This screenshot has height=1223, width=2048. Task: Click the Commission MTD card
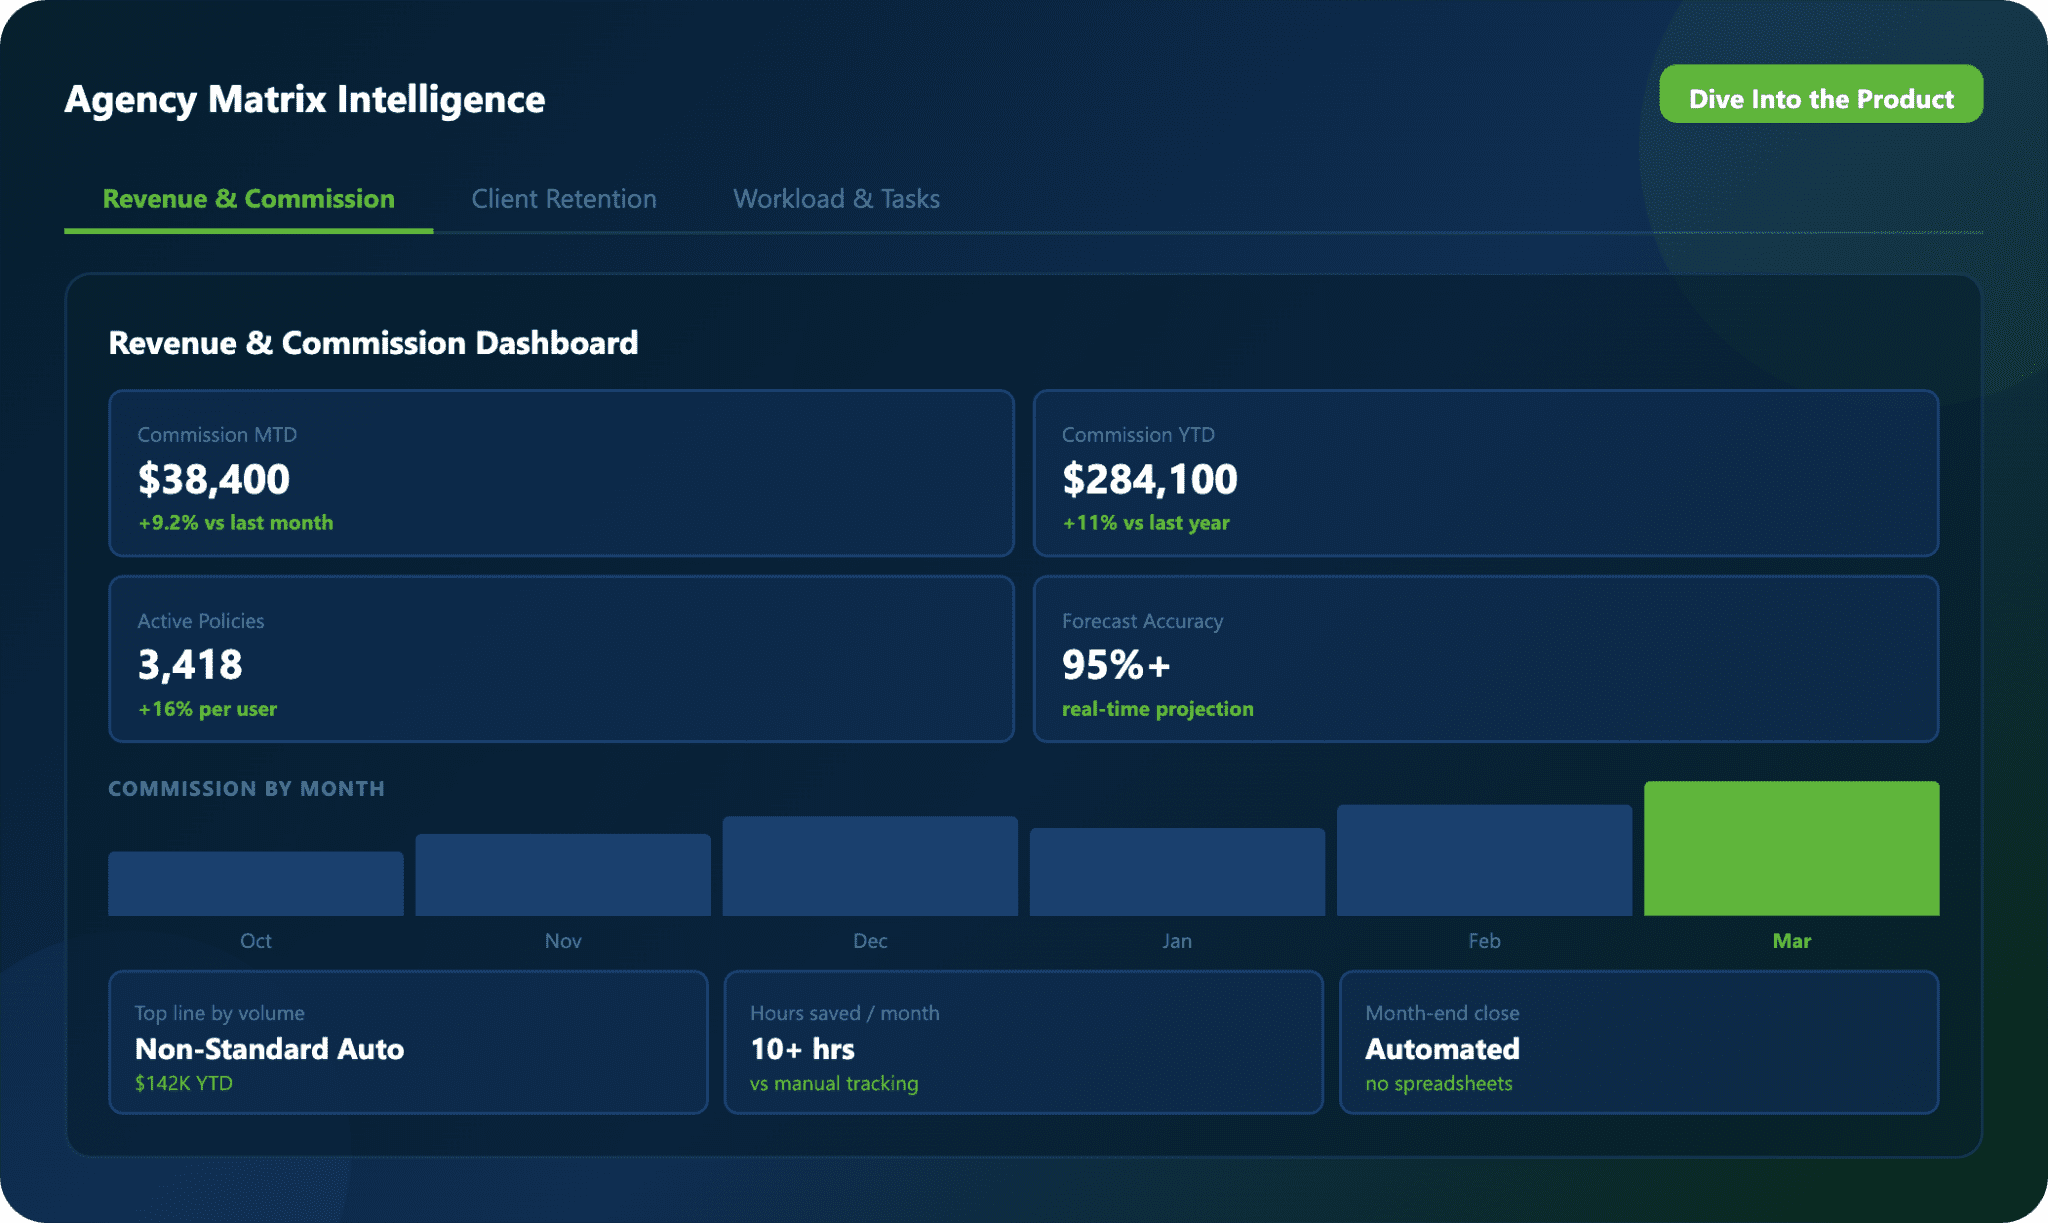coord(561,473)
